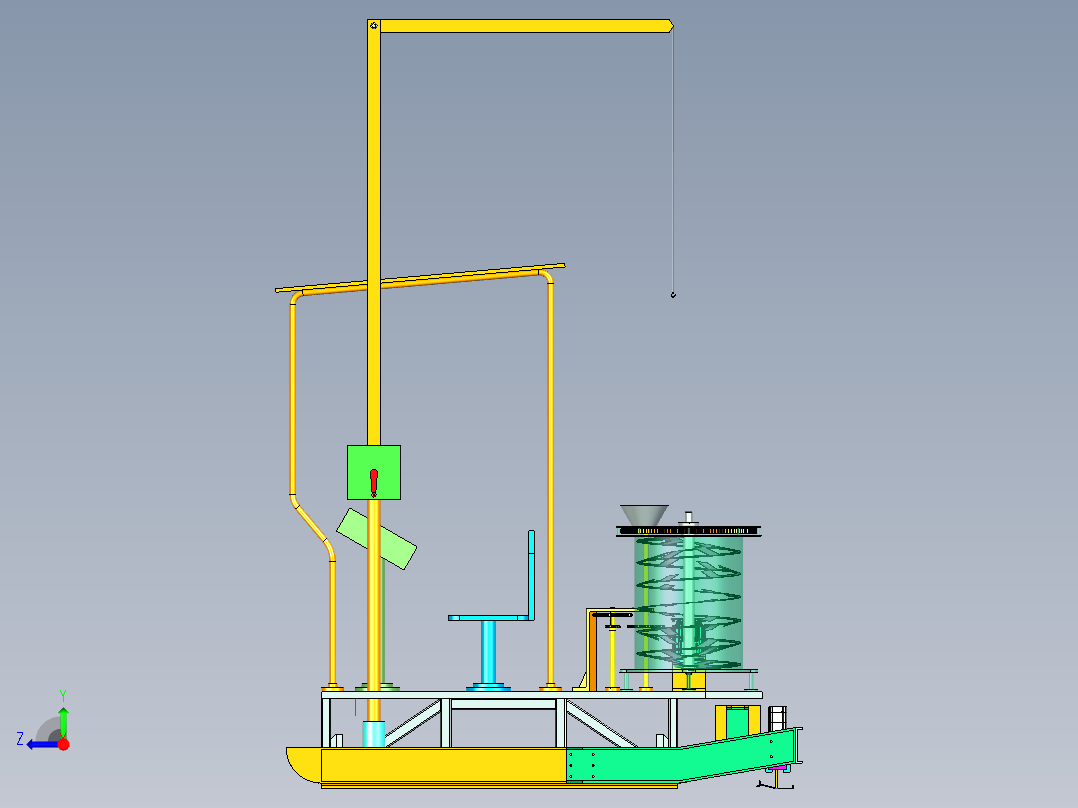
Task: Select the tilted light green panel
Action: tap(376, 539)
